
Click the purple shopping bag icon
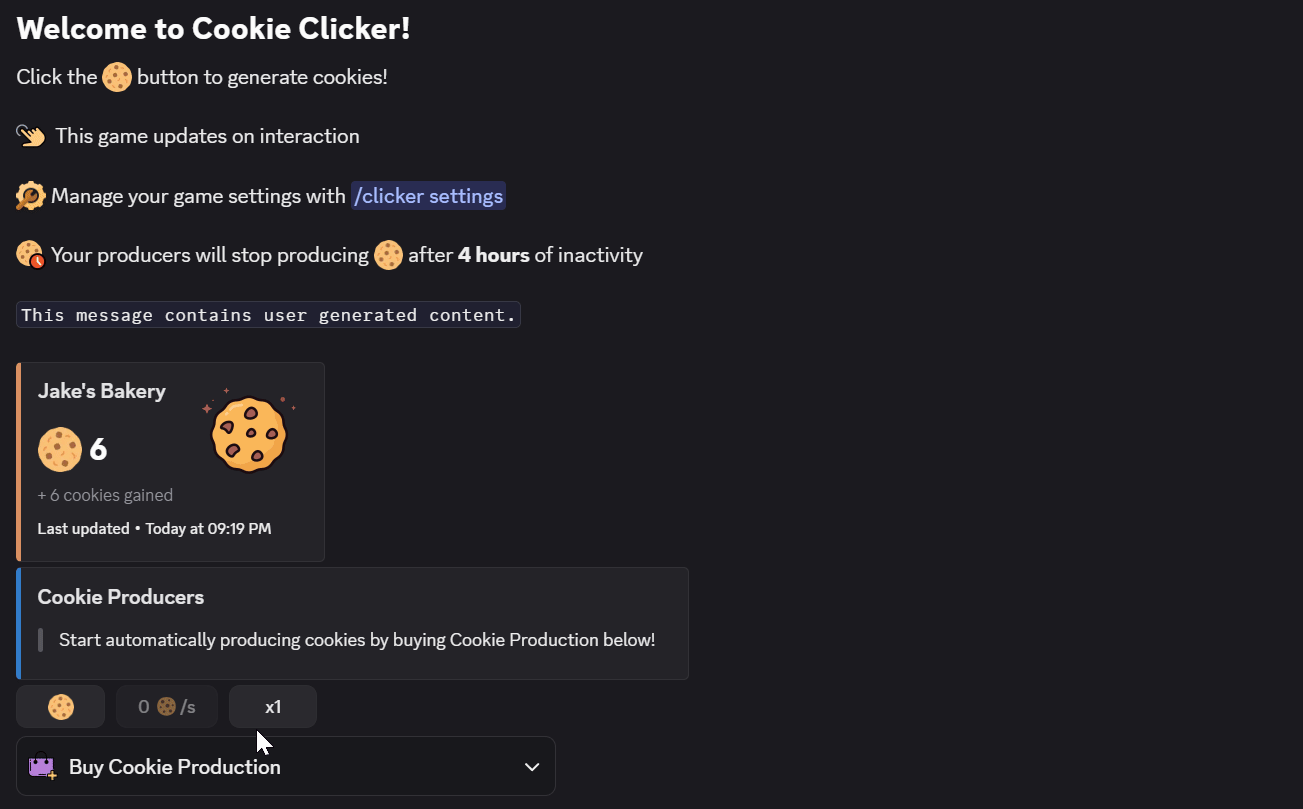coord(43,766)
